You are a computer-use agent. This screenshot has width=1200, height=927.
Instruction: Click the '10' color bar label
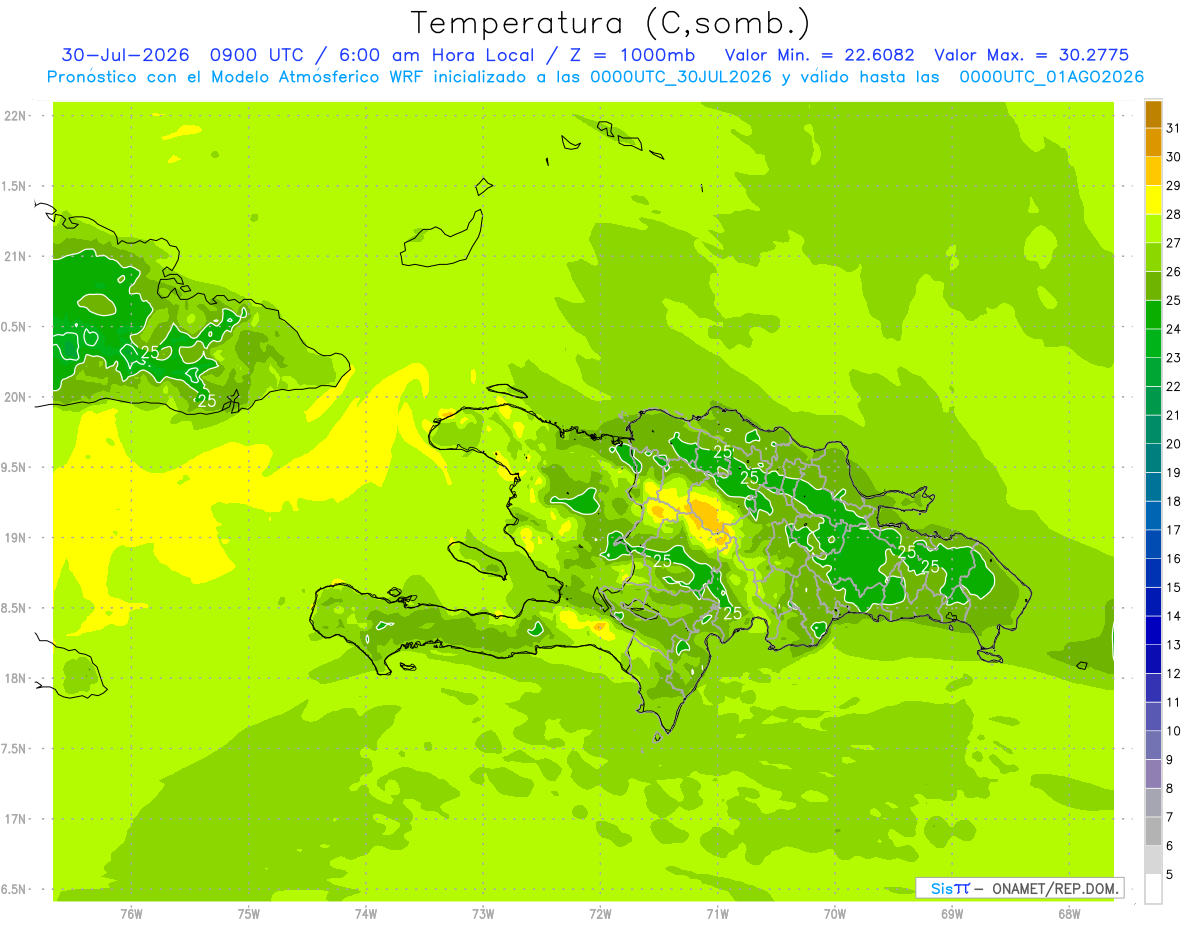pos(1173,730)
